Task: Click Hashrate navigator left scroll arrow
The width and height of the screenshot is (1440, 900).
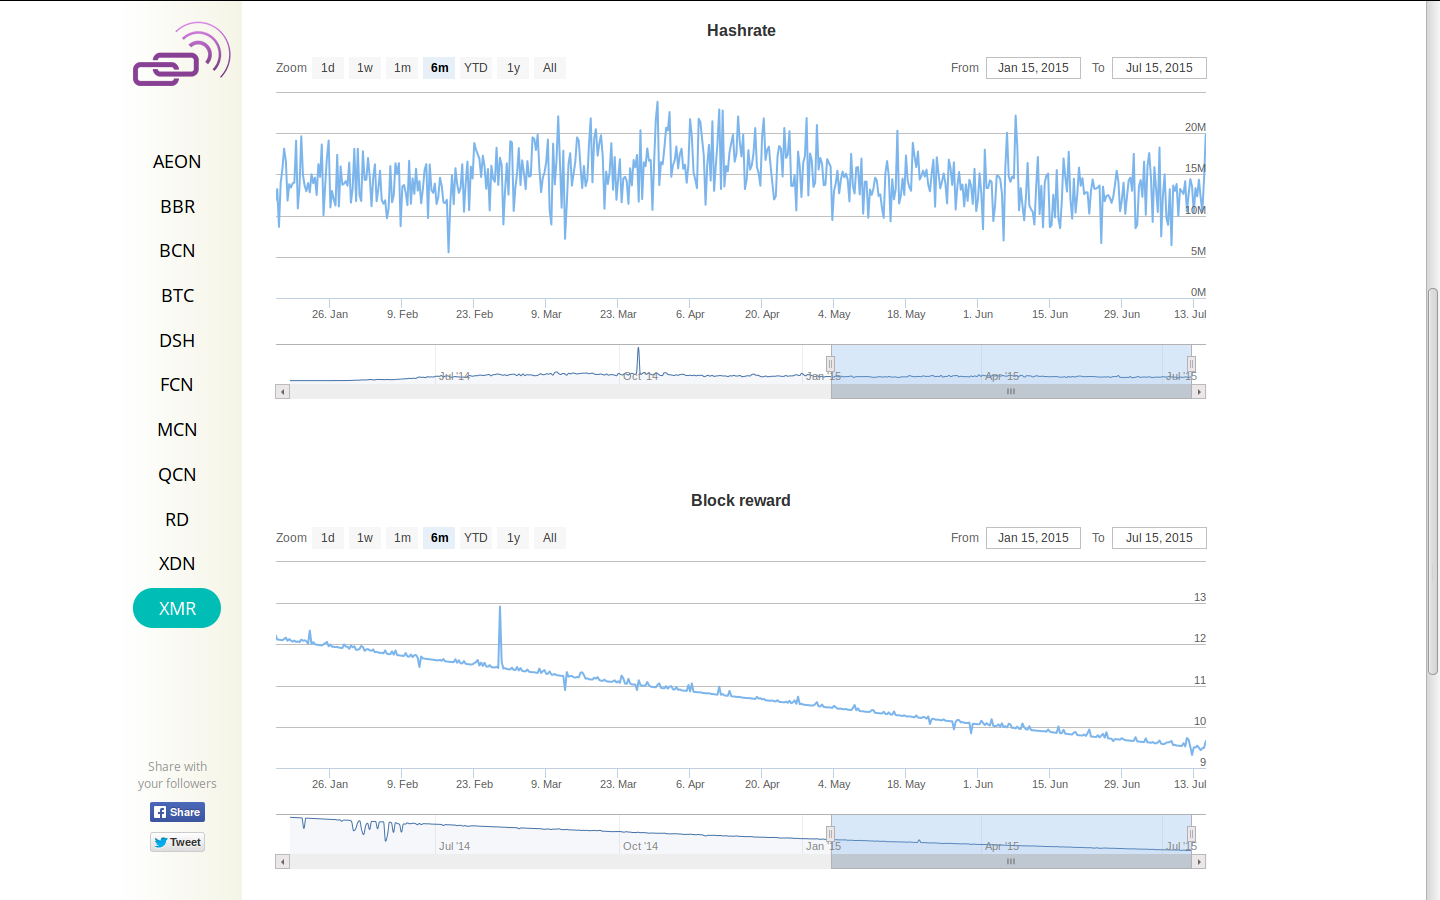Action: pos(283,392)
